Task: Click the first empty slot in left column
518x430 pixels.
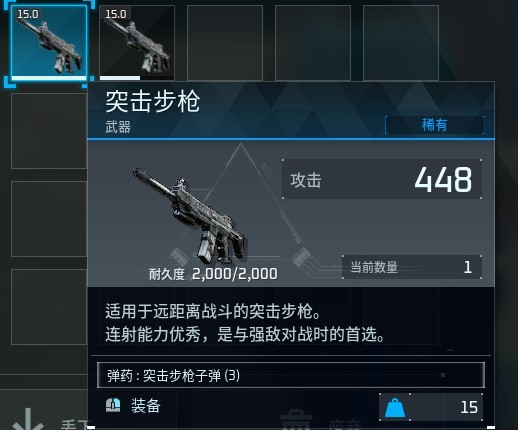Action: click(x=49, y=131)
